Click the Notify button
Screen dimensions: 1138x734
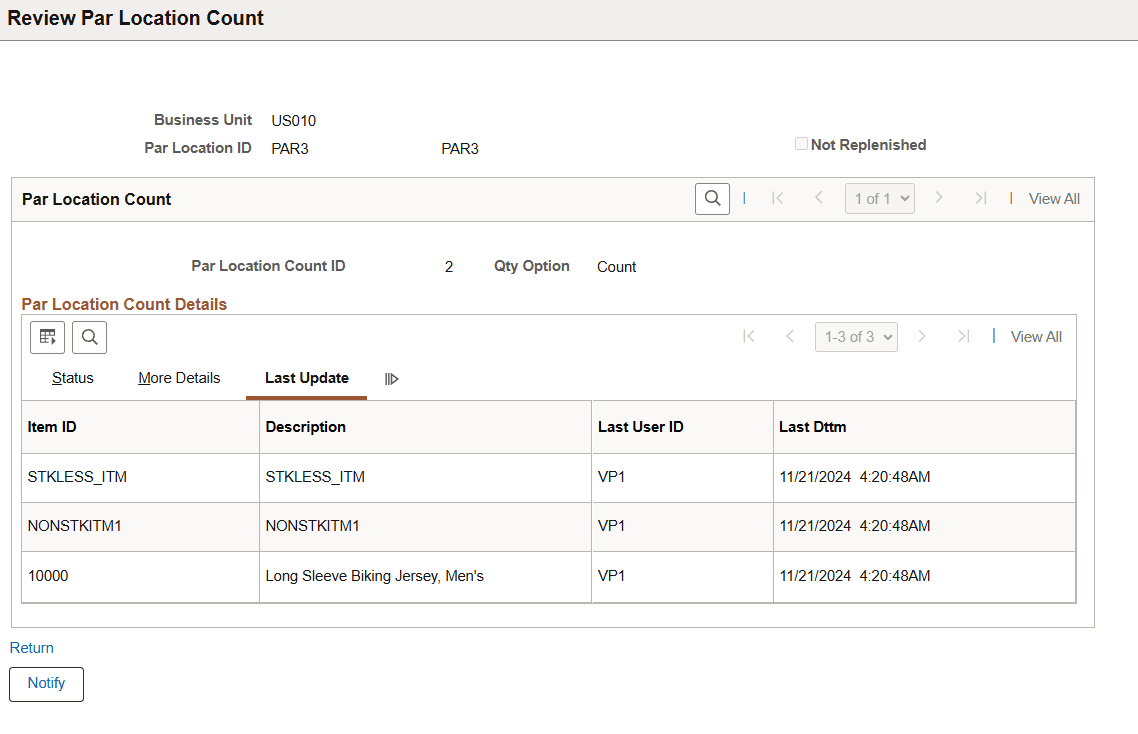(x=46, y=684)
